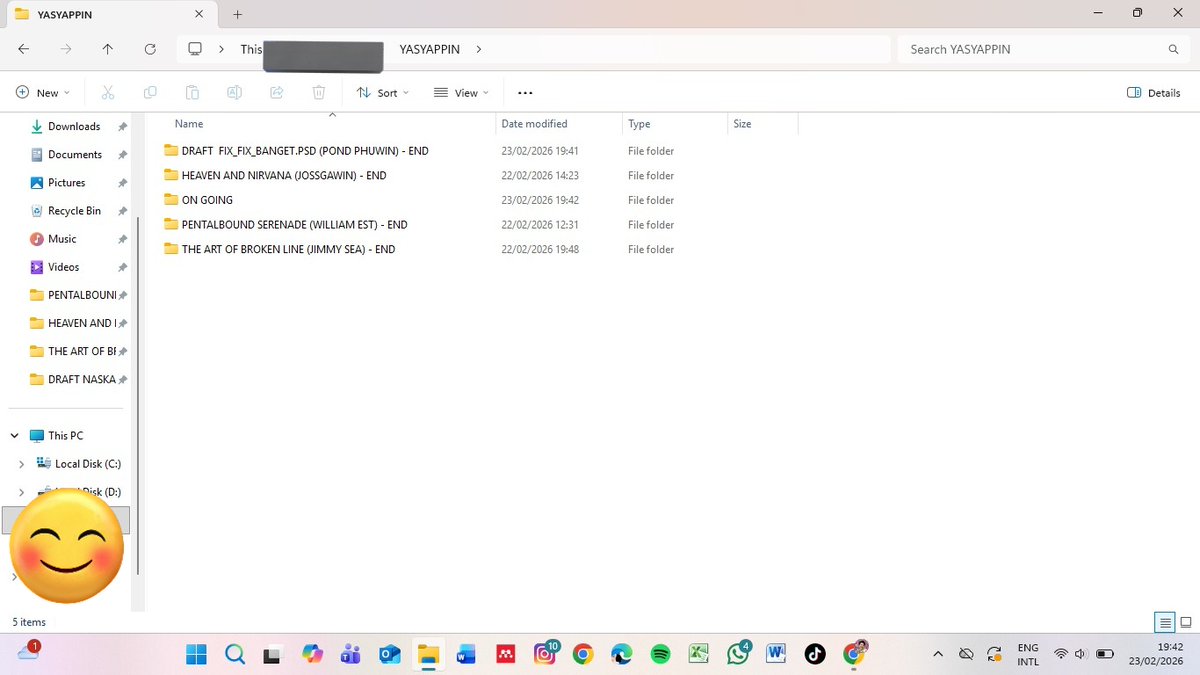
Task: Open the Sort options dropdown
Action: (x=383, y=93)
